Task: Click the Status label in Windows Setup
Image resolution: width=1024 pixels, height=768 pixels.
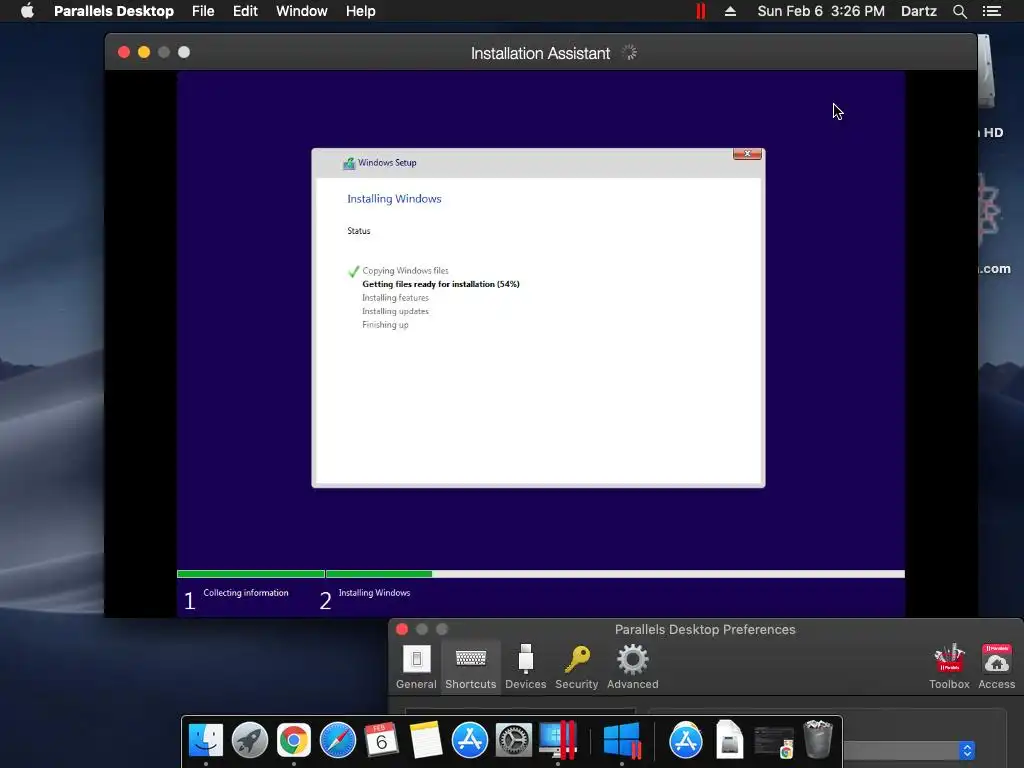Action: click(359, 231)
